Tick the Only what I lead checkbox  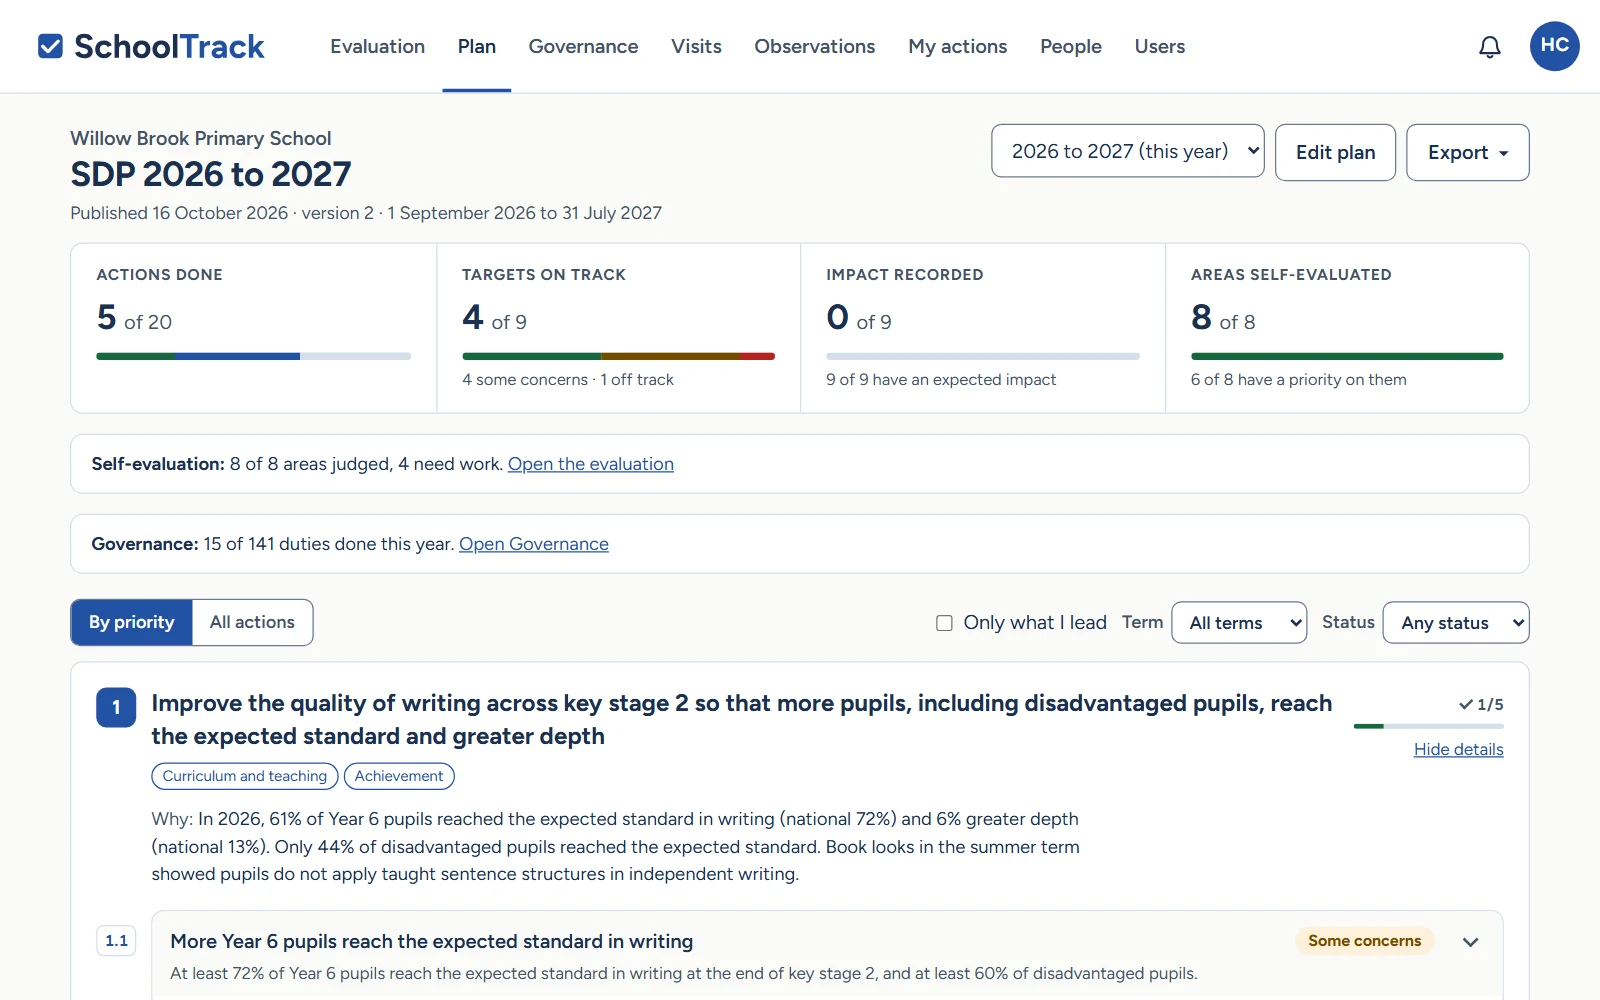(944, 623)
